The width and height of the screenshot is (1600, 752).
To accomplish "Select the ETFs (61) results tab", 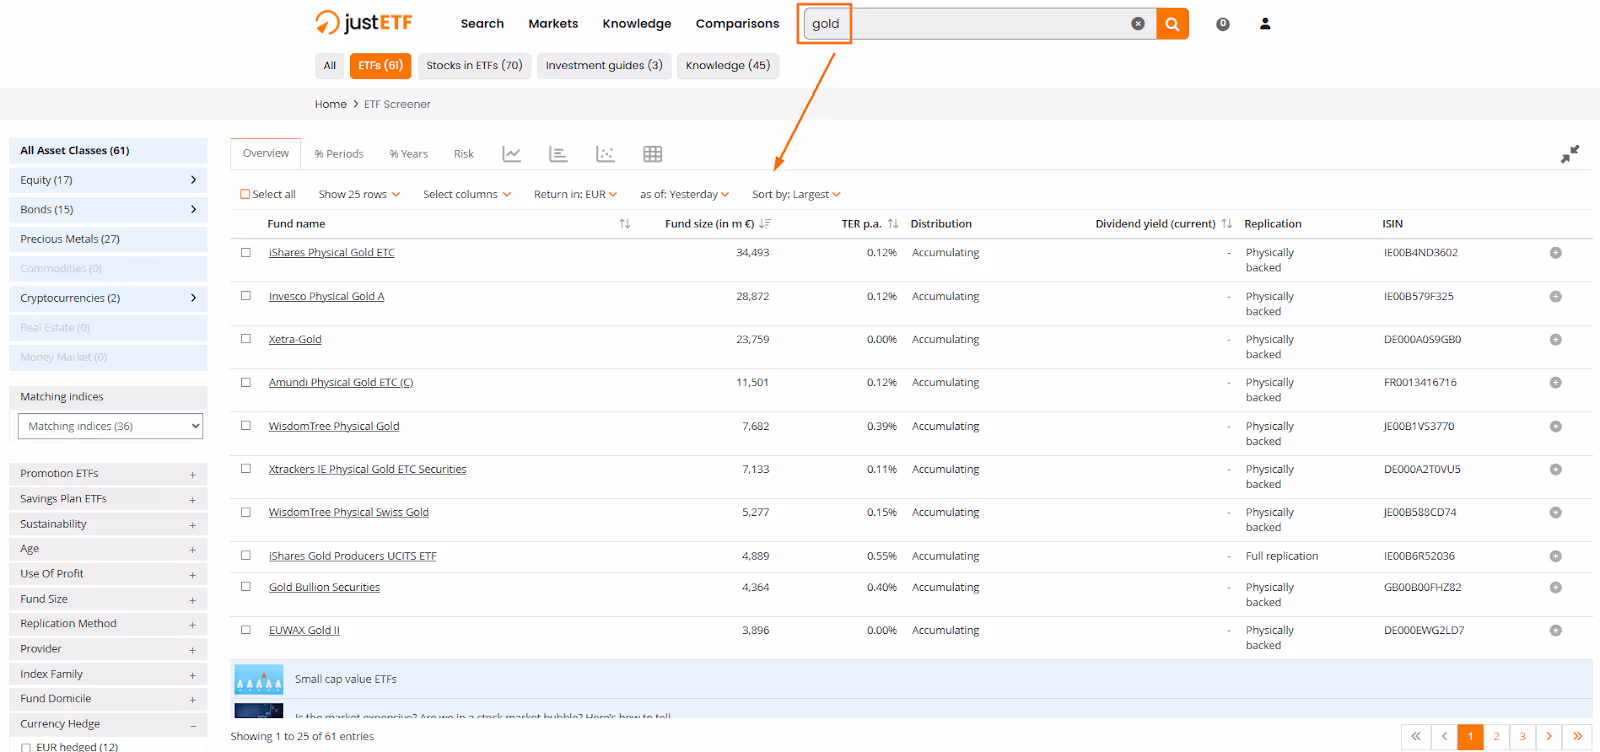I will (380, 66).
